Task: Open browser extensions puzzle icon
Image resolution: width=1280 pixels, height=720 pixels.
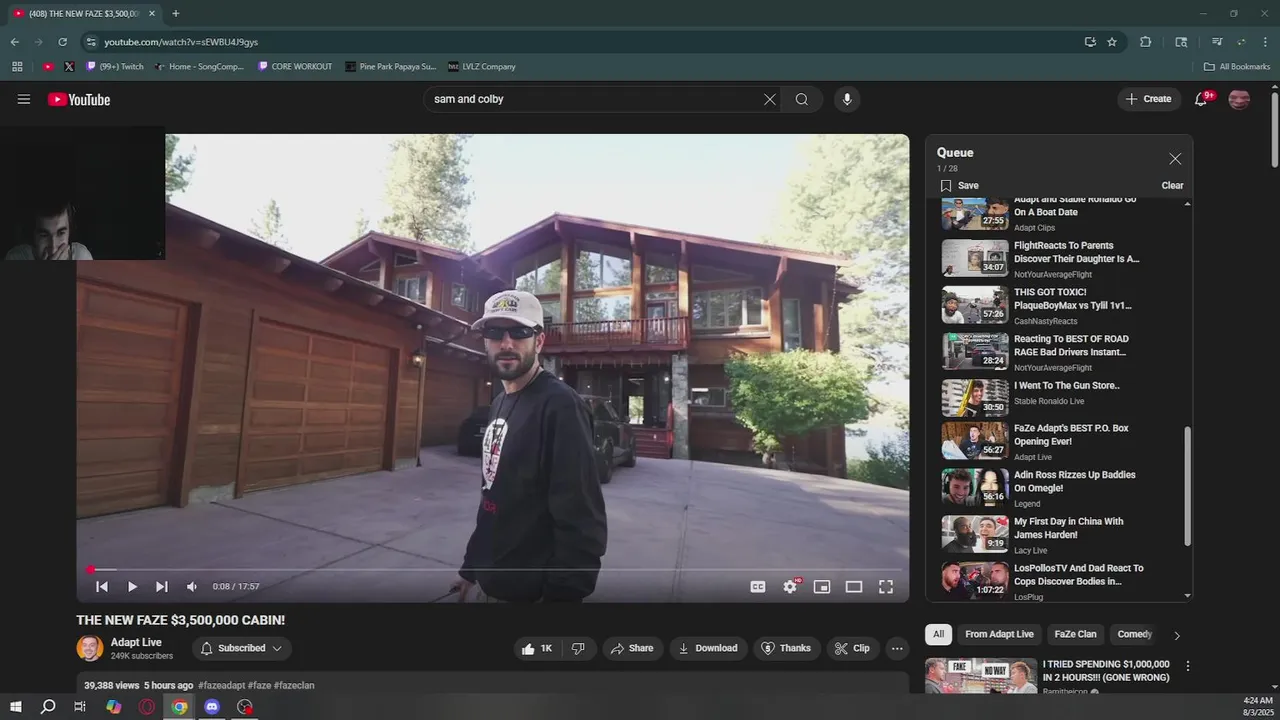Action: [1146, 42]
